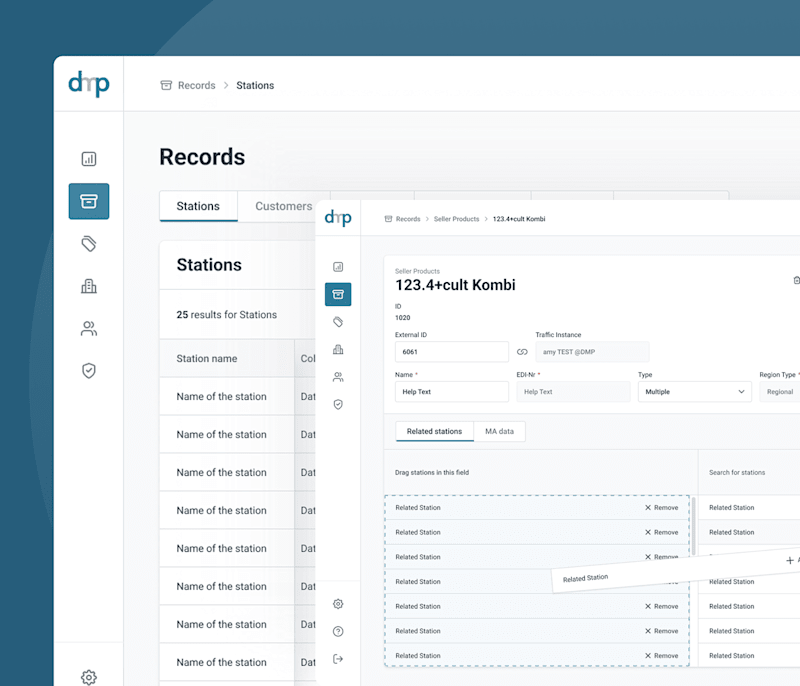
Task: Go to Records breadcrumb in front window
Action: point(408,219)
